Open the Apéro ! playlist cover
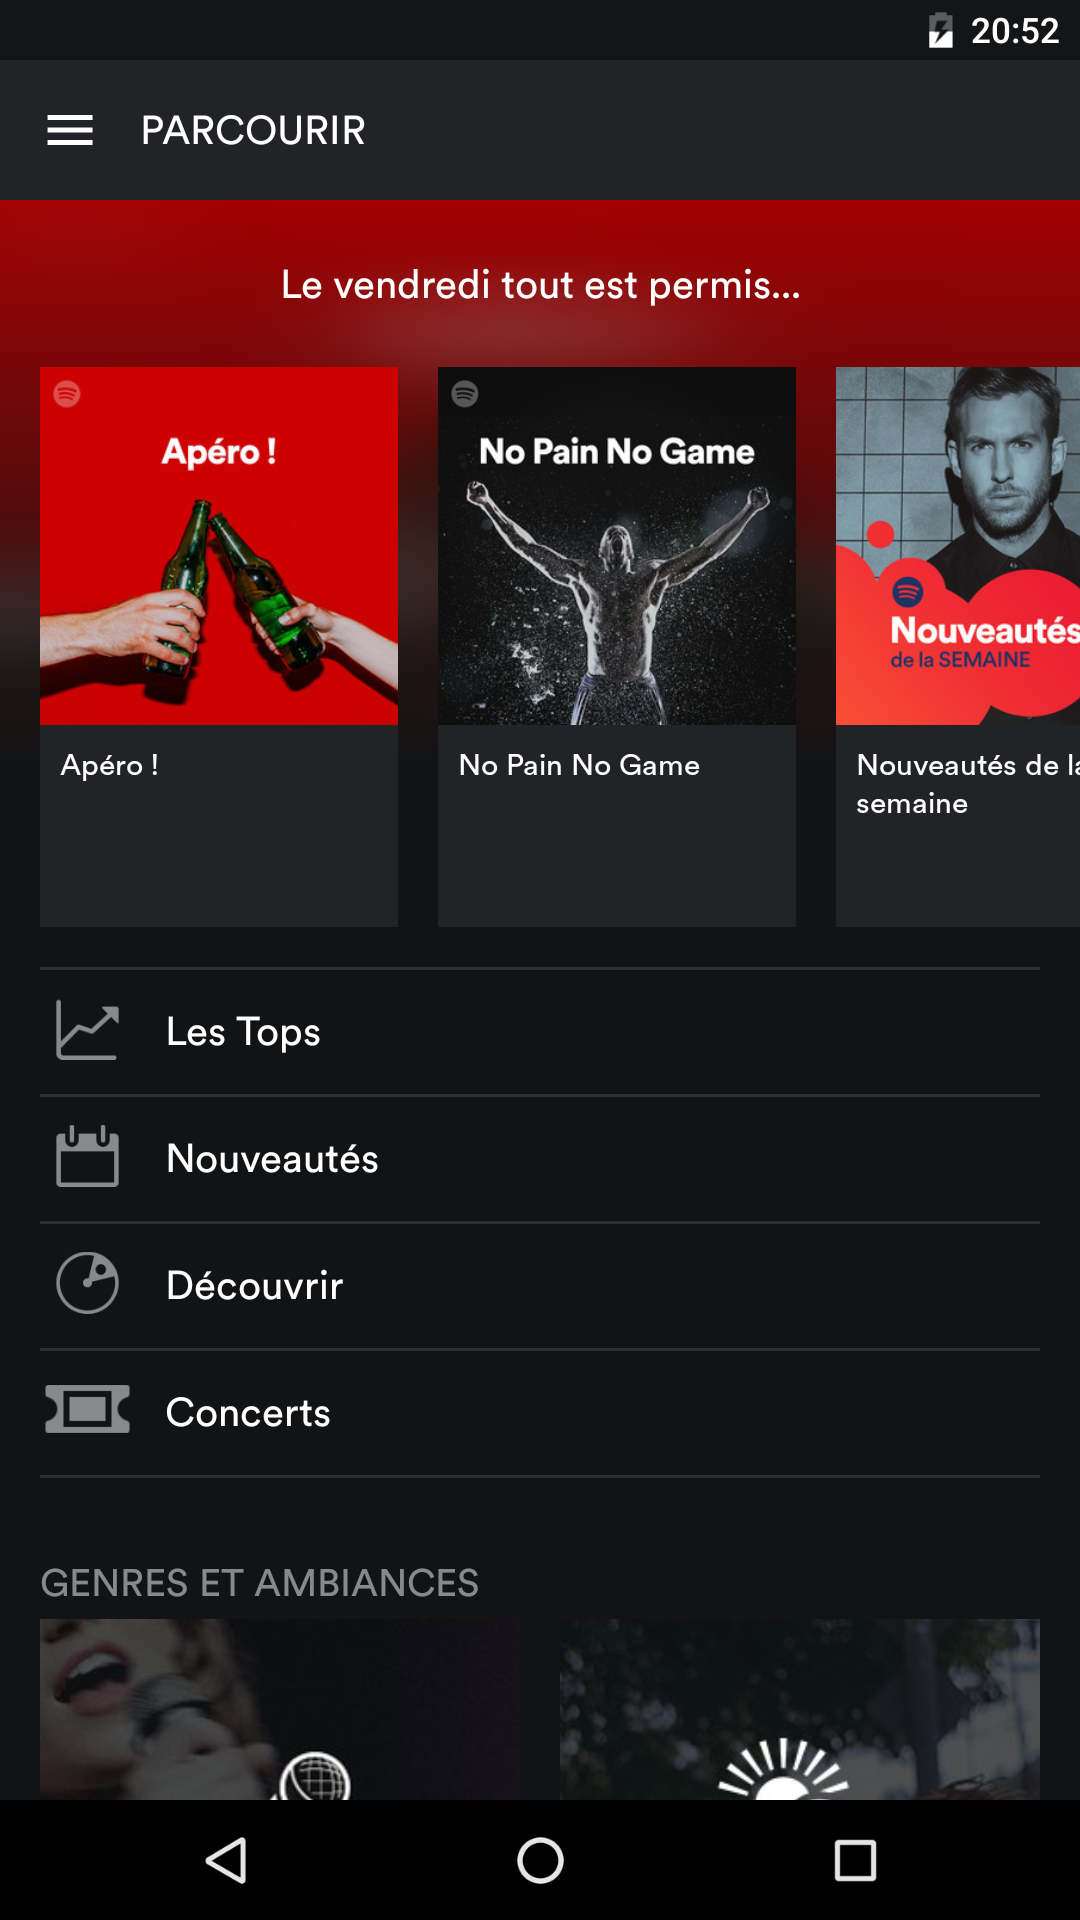The height and width of the screenshot is (1920, 1080). (x=219, y=546)
